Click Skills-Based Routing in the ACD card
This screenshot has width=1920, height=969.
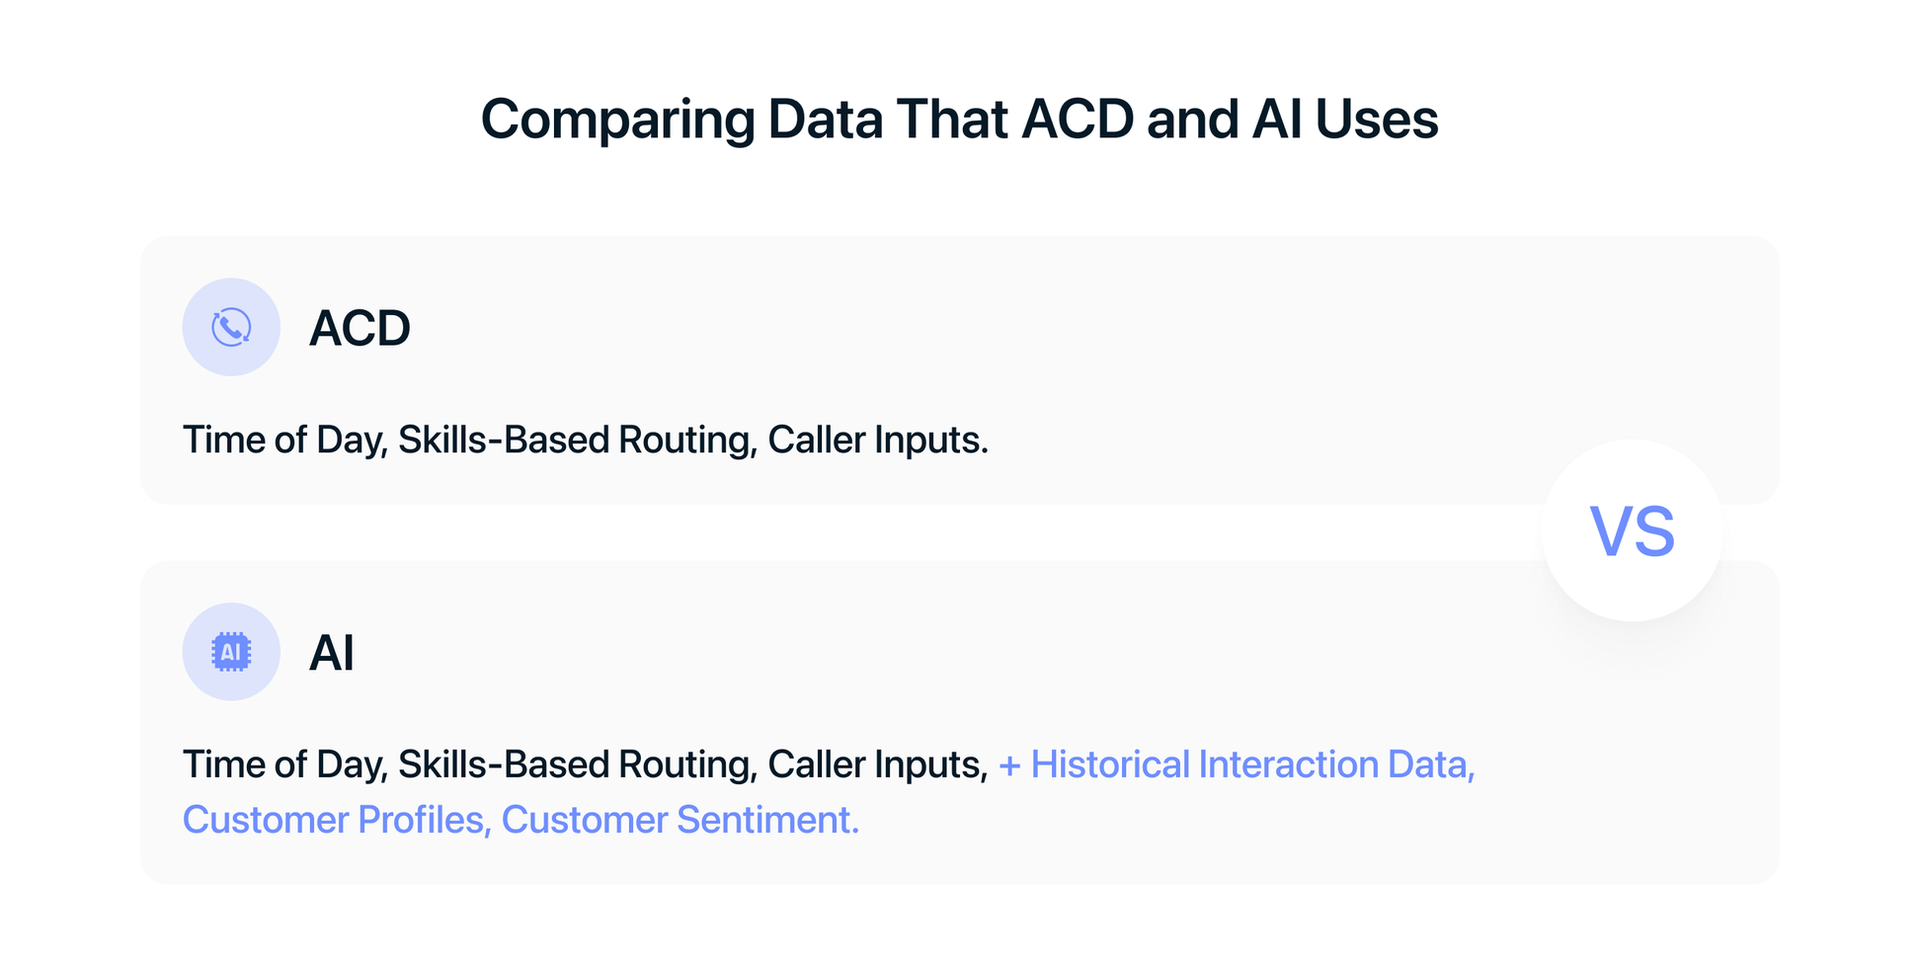pyautogui.click(x=578, y=440)
